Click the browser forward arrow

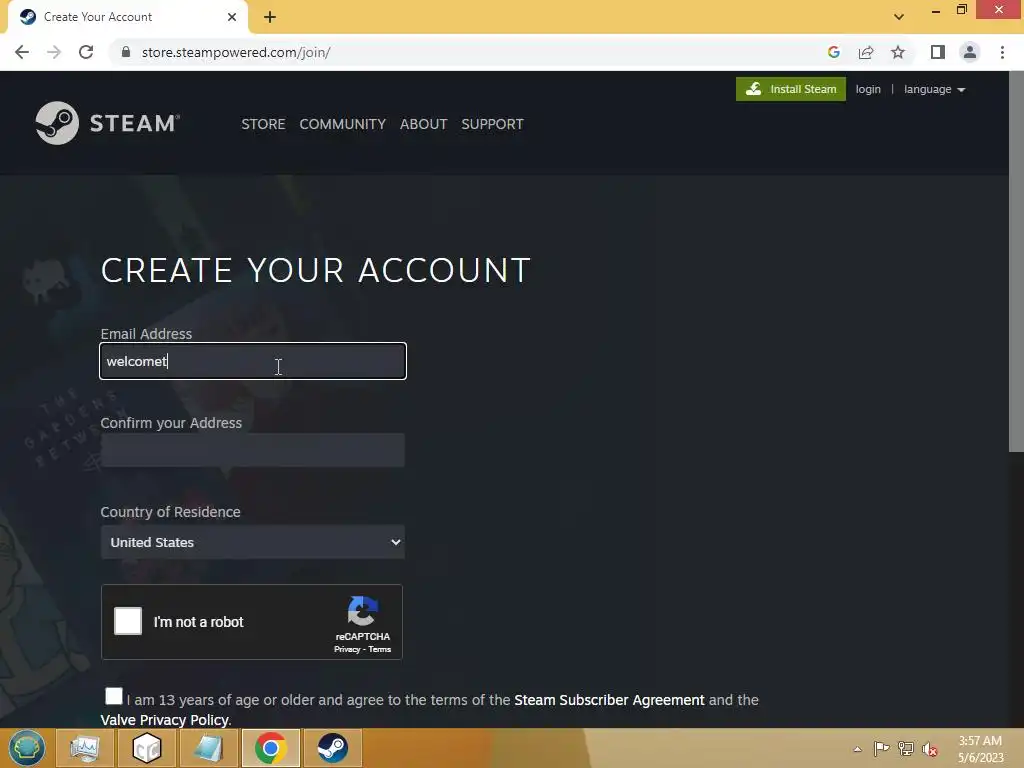pyautogui.click(x=54, y=52)
